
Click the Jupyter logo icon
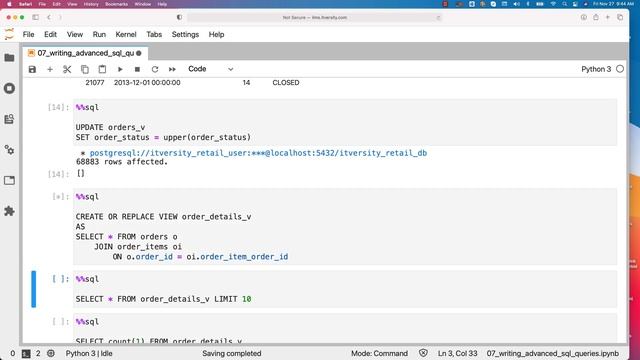pyautogui.click(x=9, y=34)
